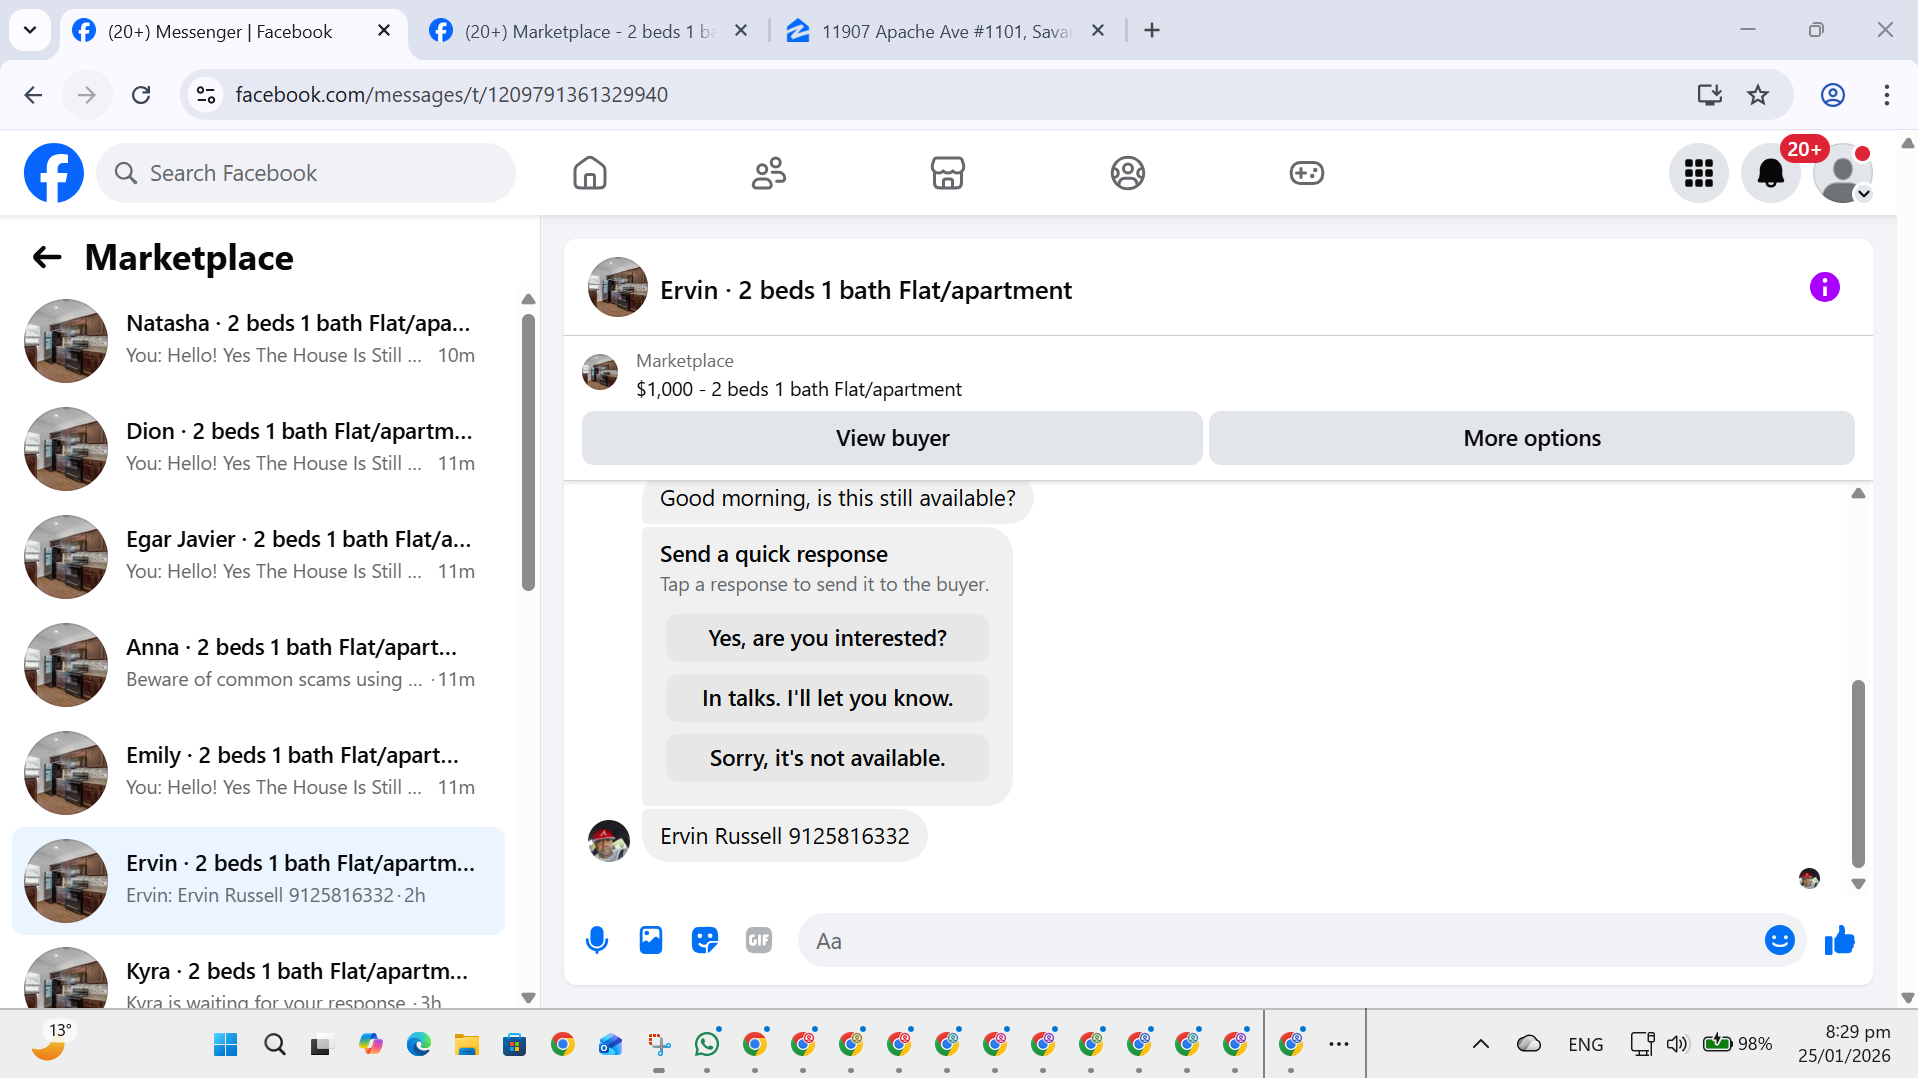1918x1078 pixels.
Task: Open Egar Javier's conversation
Action: (258, 556)
